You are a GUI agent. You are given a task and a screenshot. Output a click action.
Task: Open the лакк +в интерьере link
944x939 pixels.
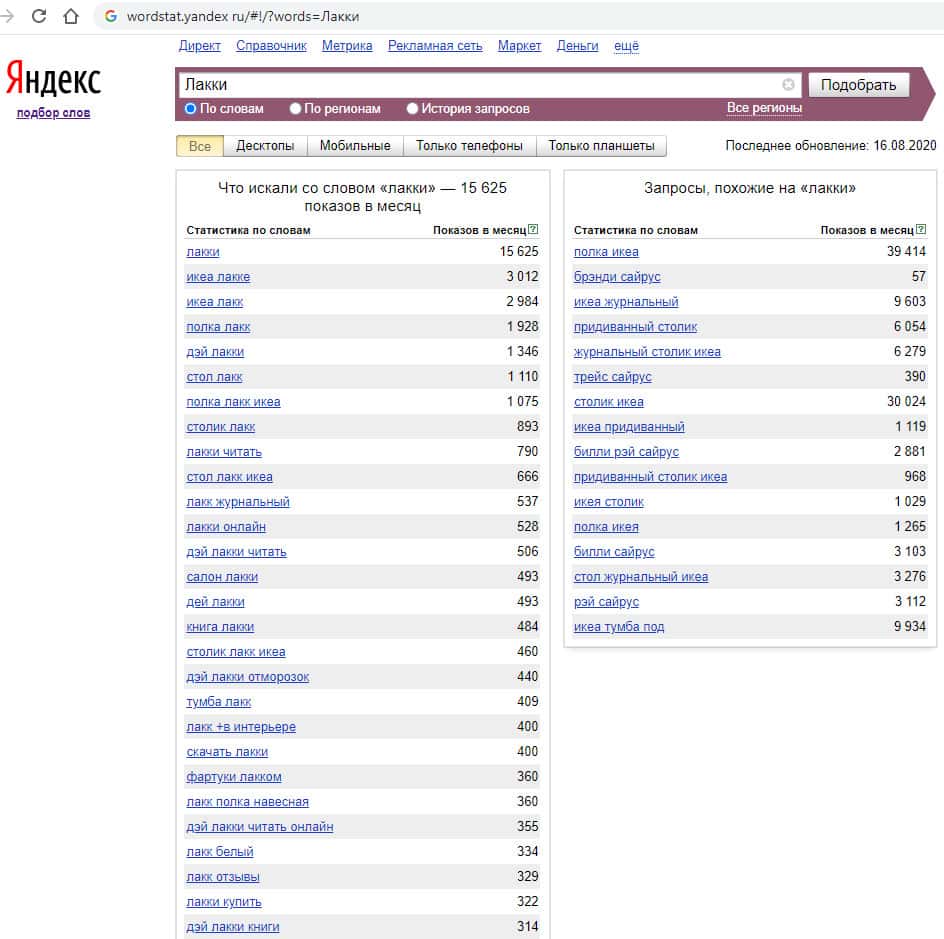click(x=241, y=727)
